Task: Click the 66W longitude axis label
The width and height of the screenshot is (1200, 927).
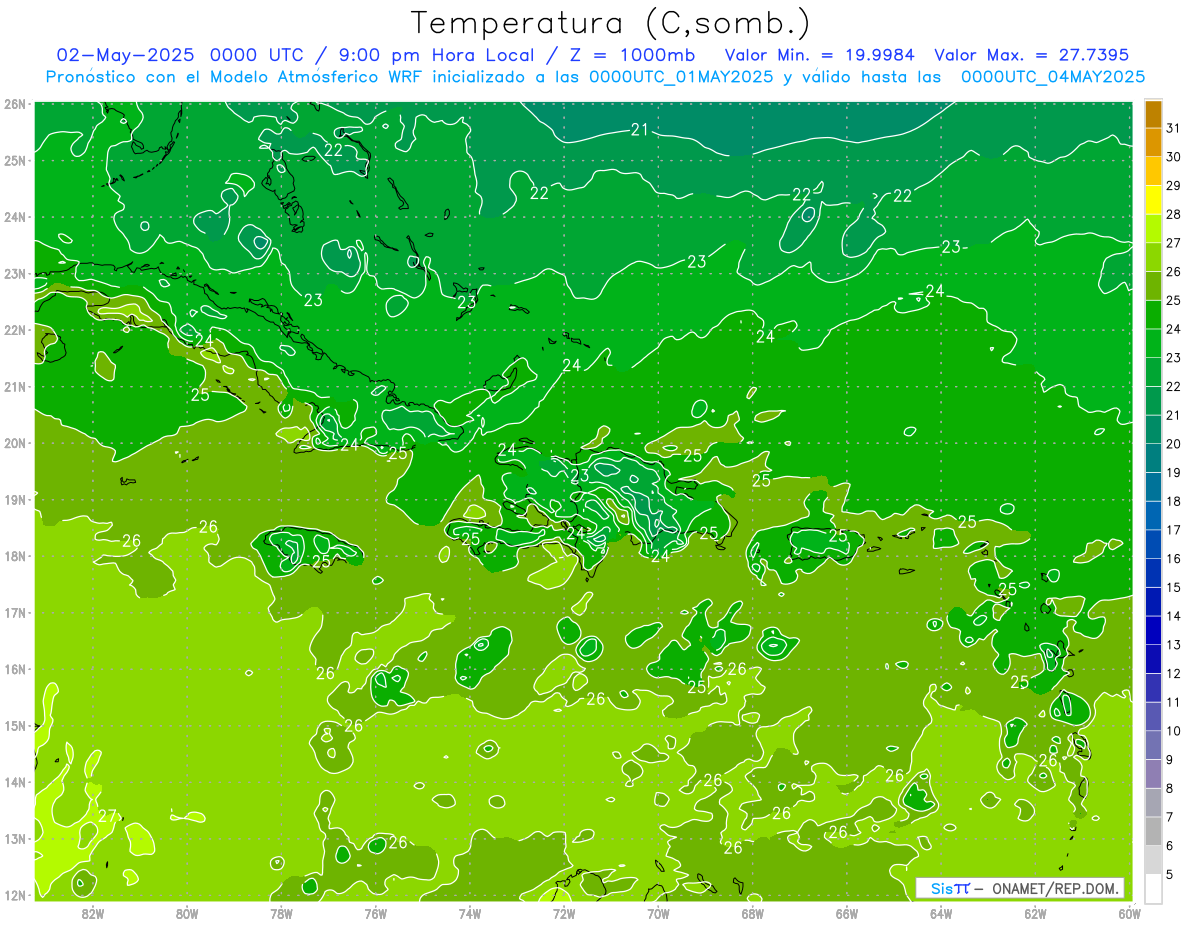Action: tap(846, 912)
